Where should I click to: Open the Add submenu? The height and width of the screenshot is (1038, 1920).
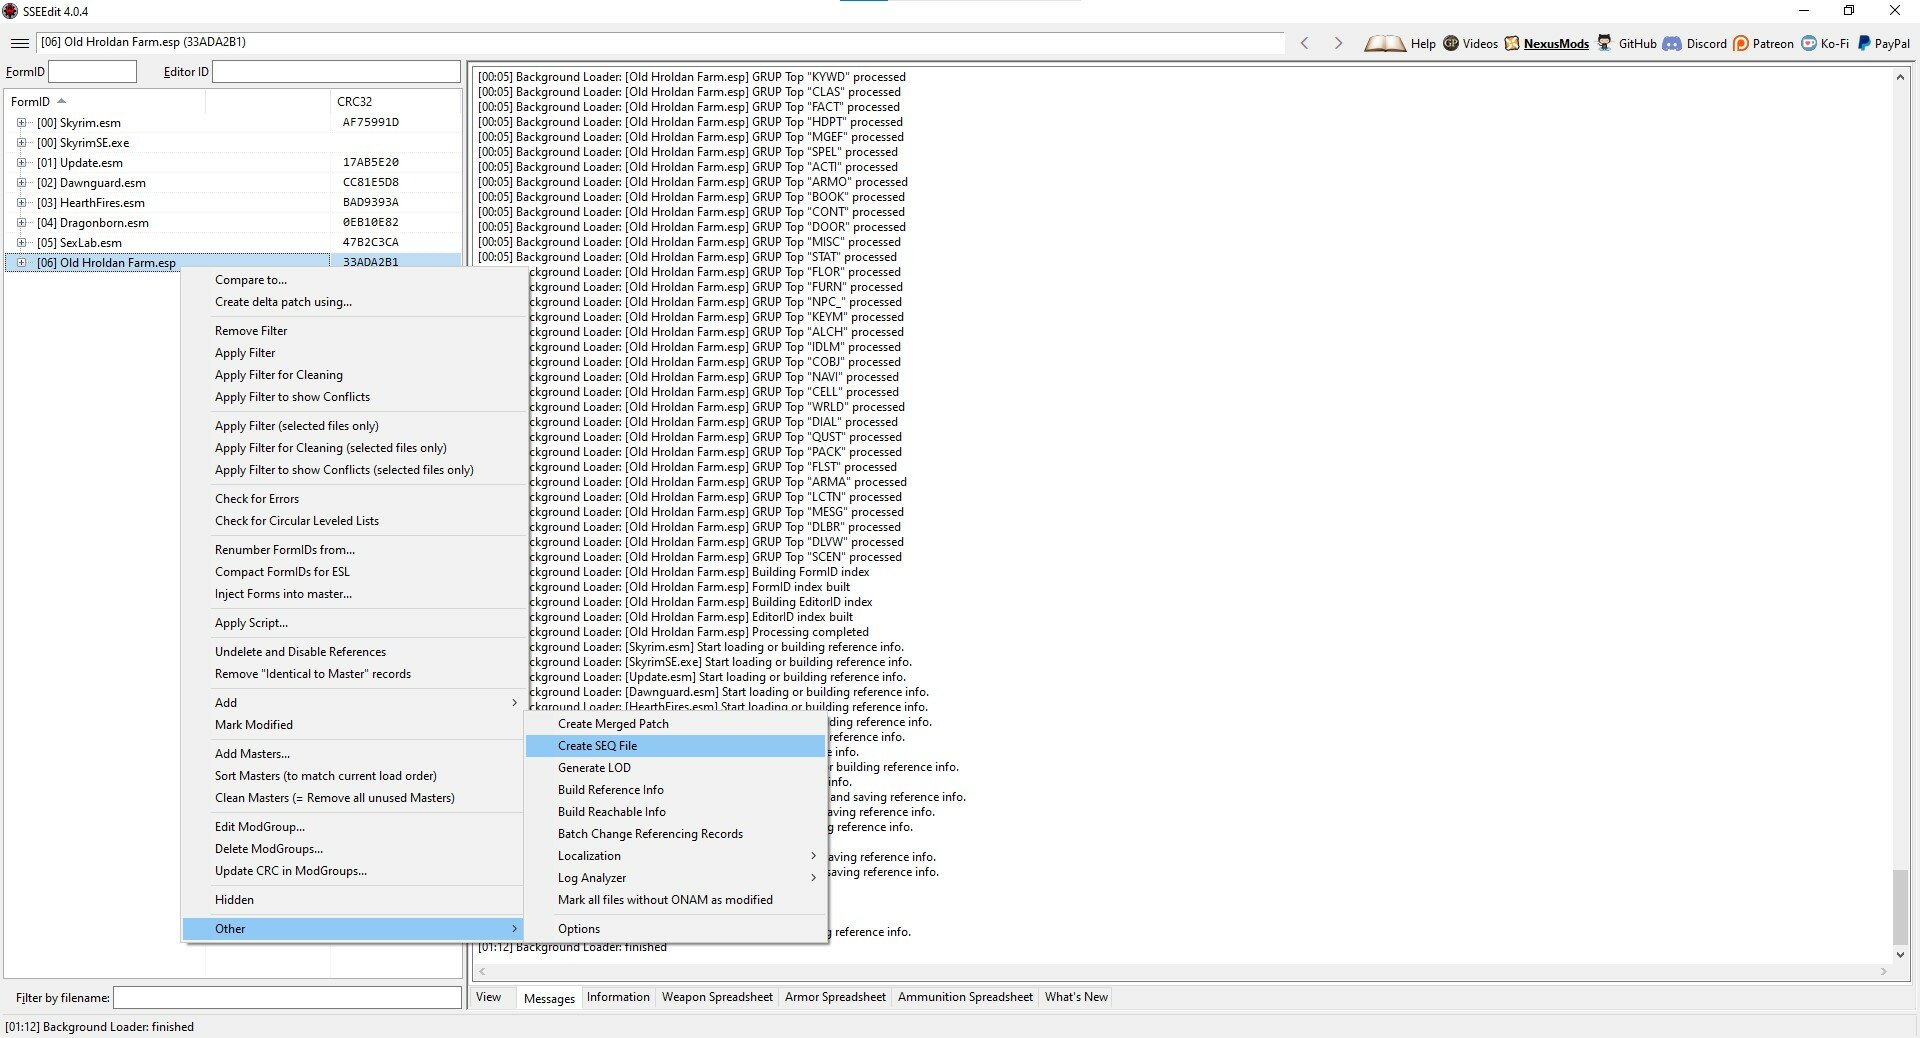pyautogui.click(x=353, y=703)
